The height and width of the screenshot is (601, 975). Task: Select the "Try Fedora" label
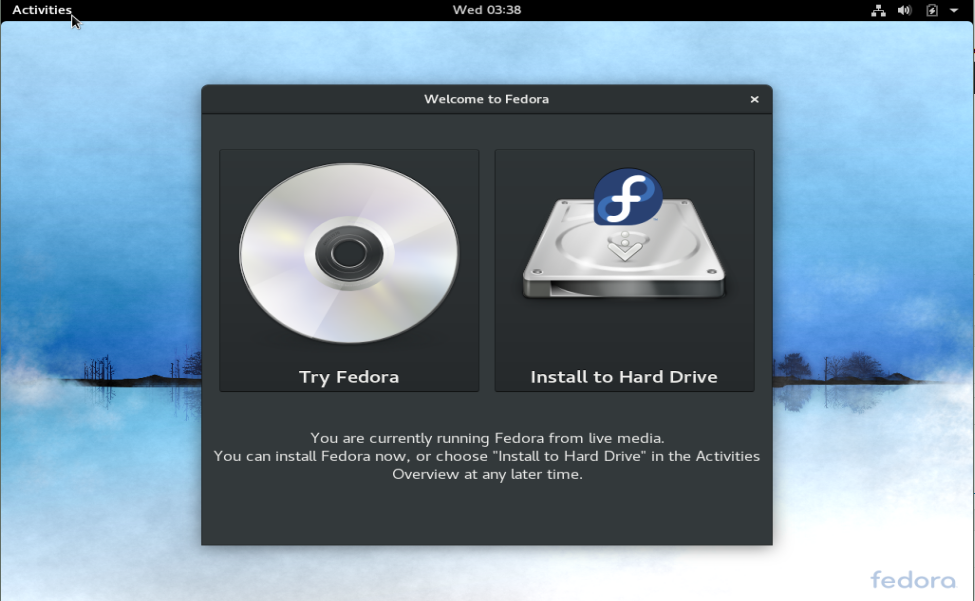click(x=349, y=377)
